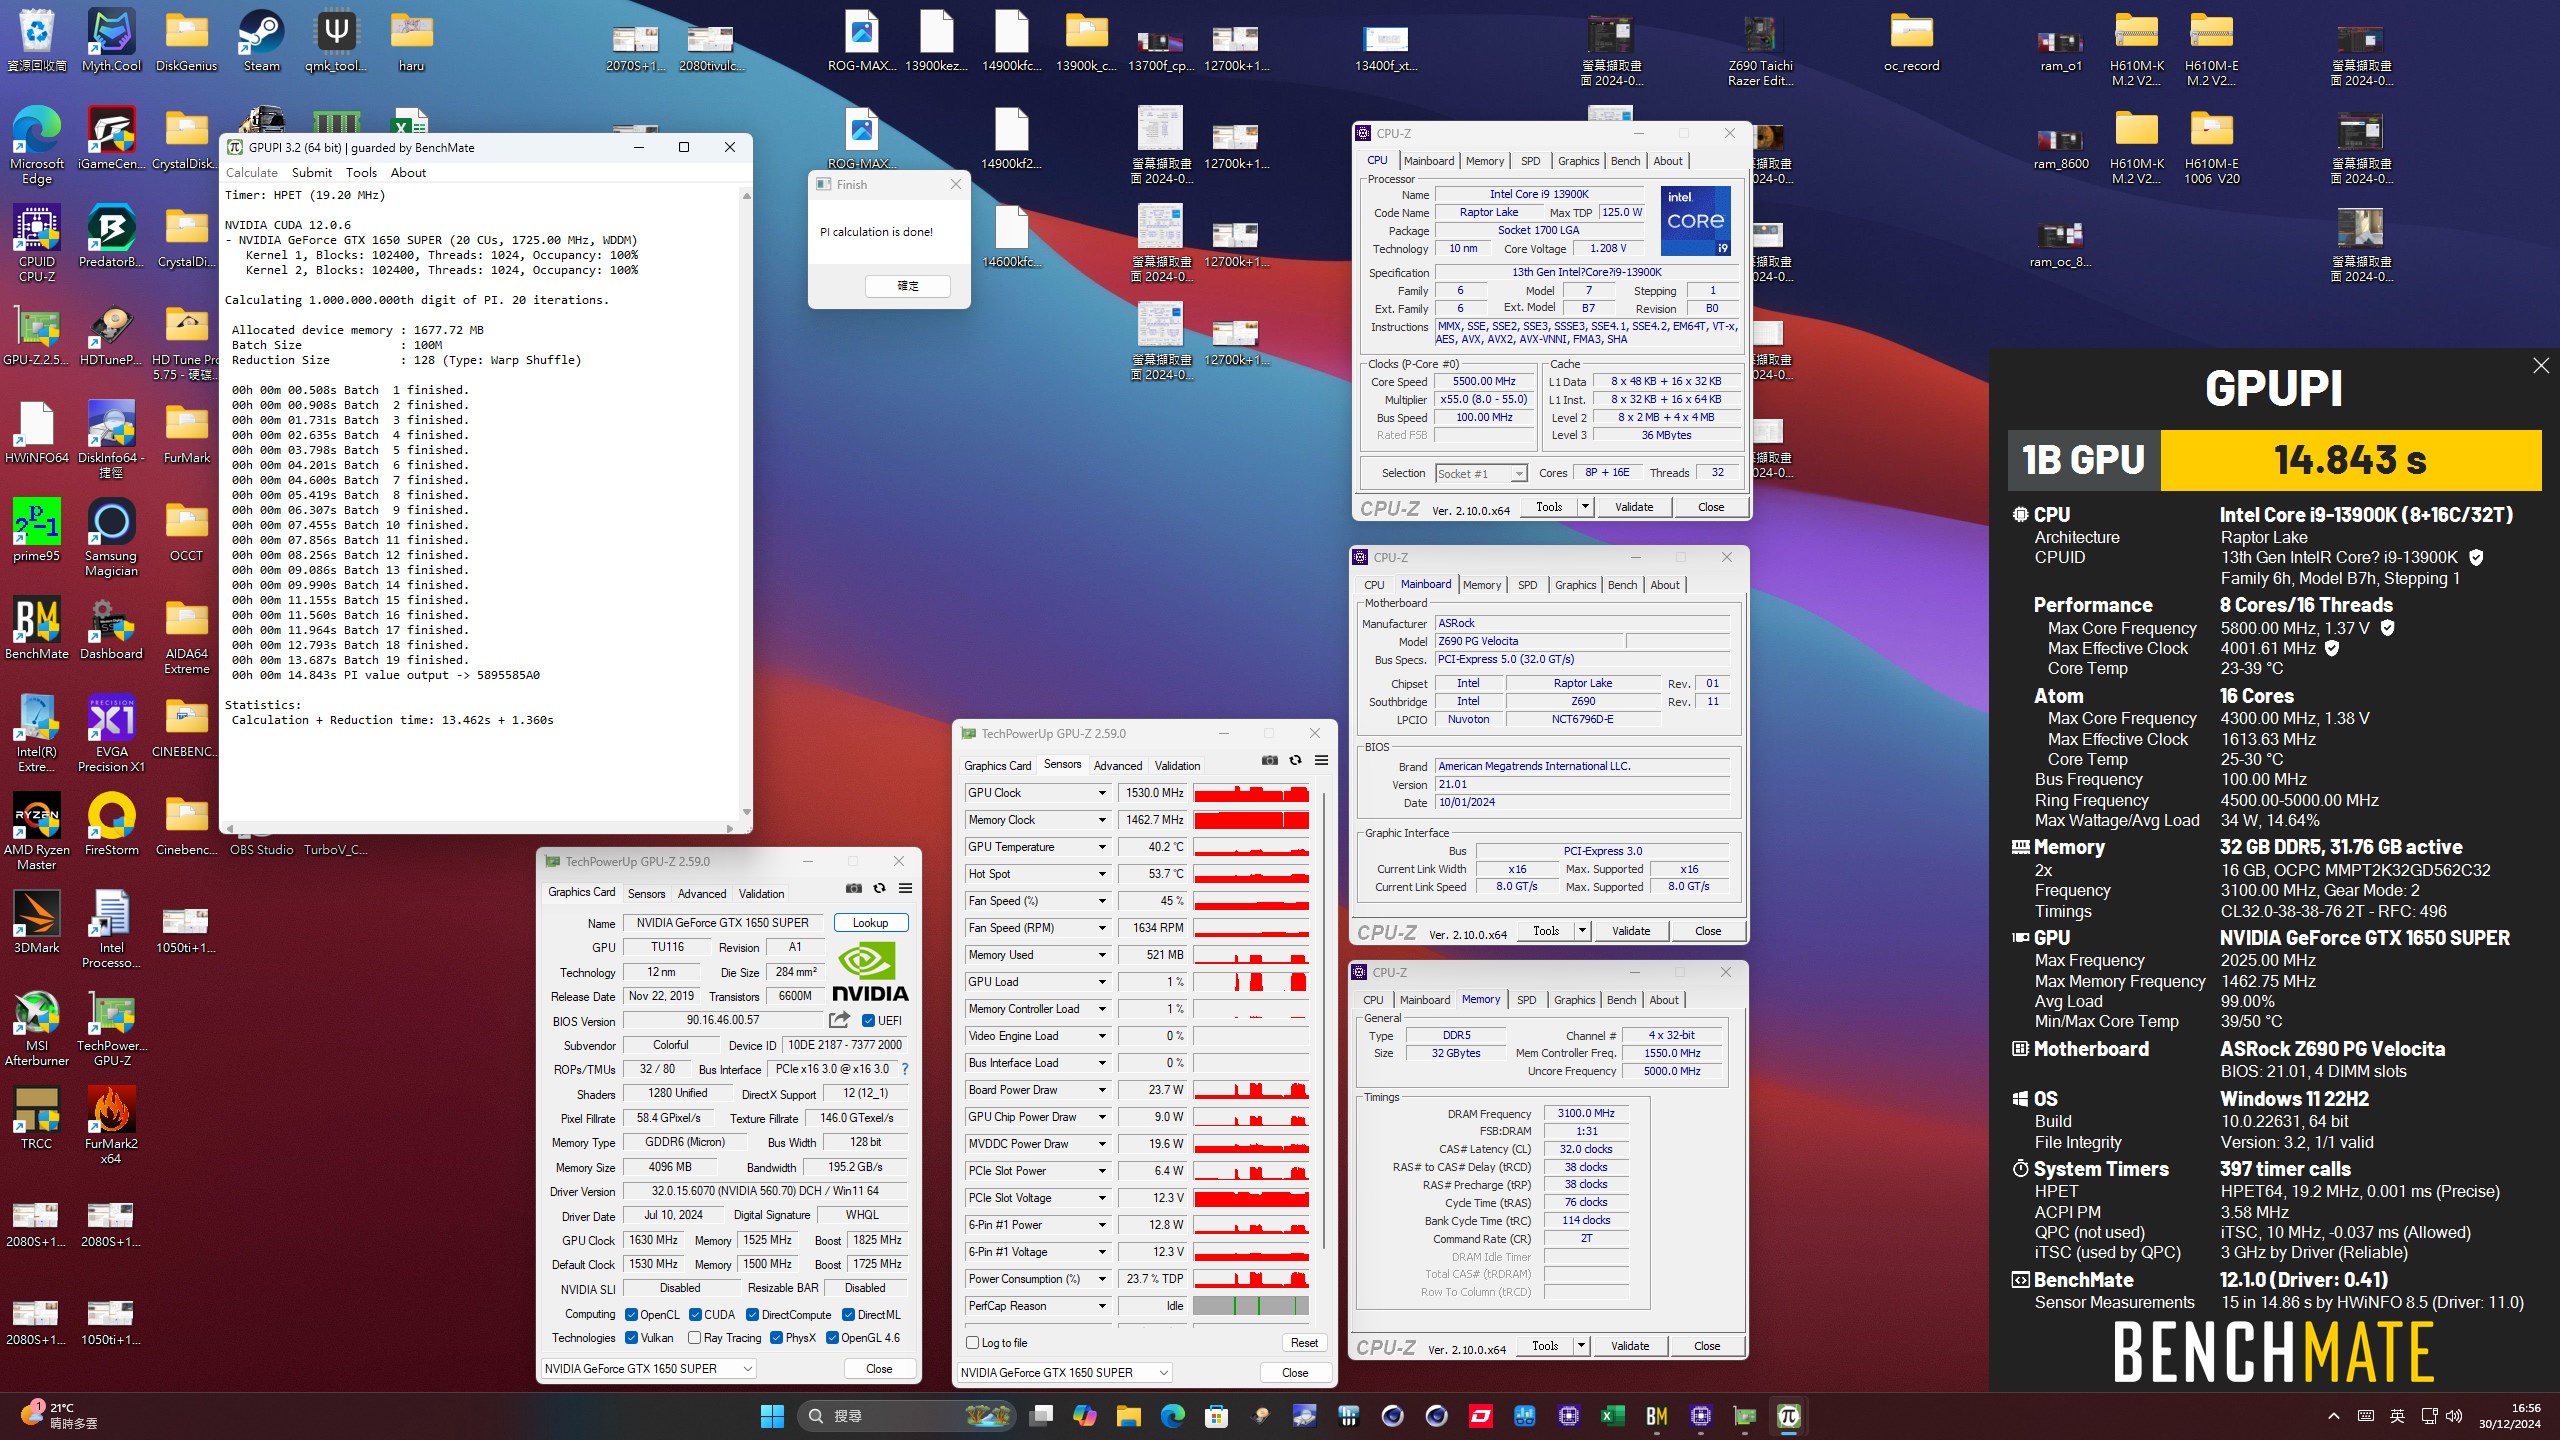
Task: Select SPD tab in bottom CPU-Z Memory window
Action: 1526,1000
